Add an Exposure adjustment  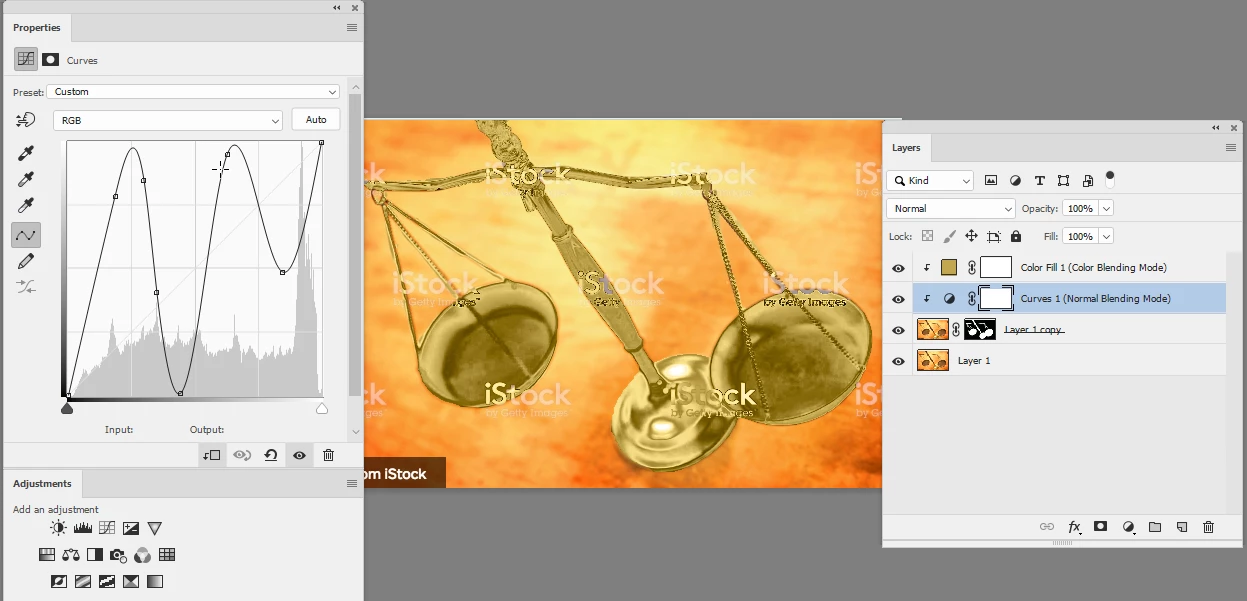pyautogui.click(x=130, y=528)
